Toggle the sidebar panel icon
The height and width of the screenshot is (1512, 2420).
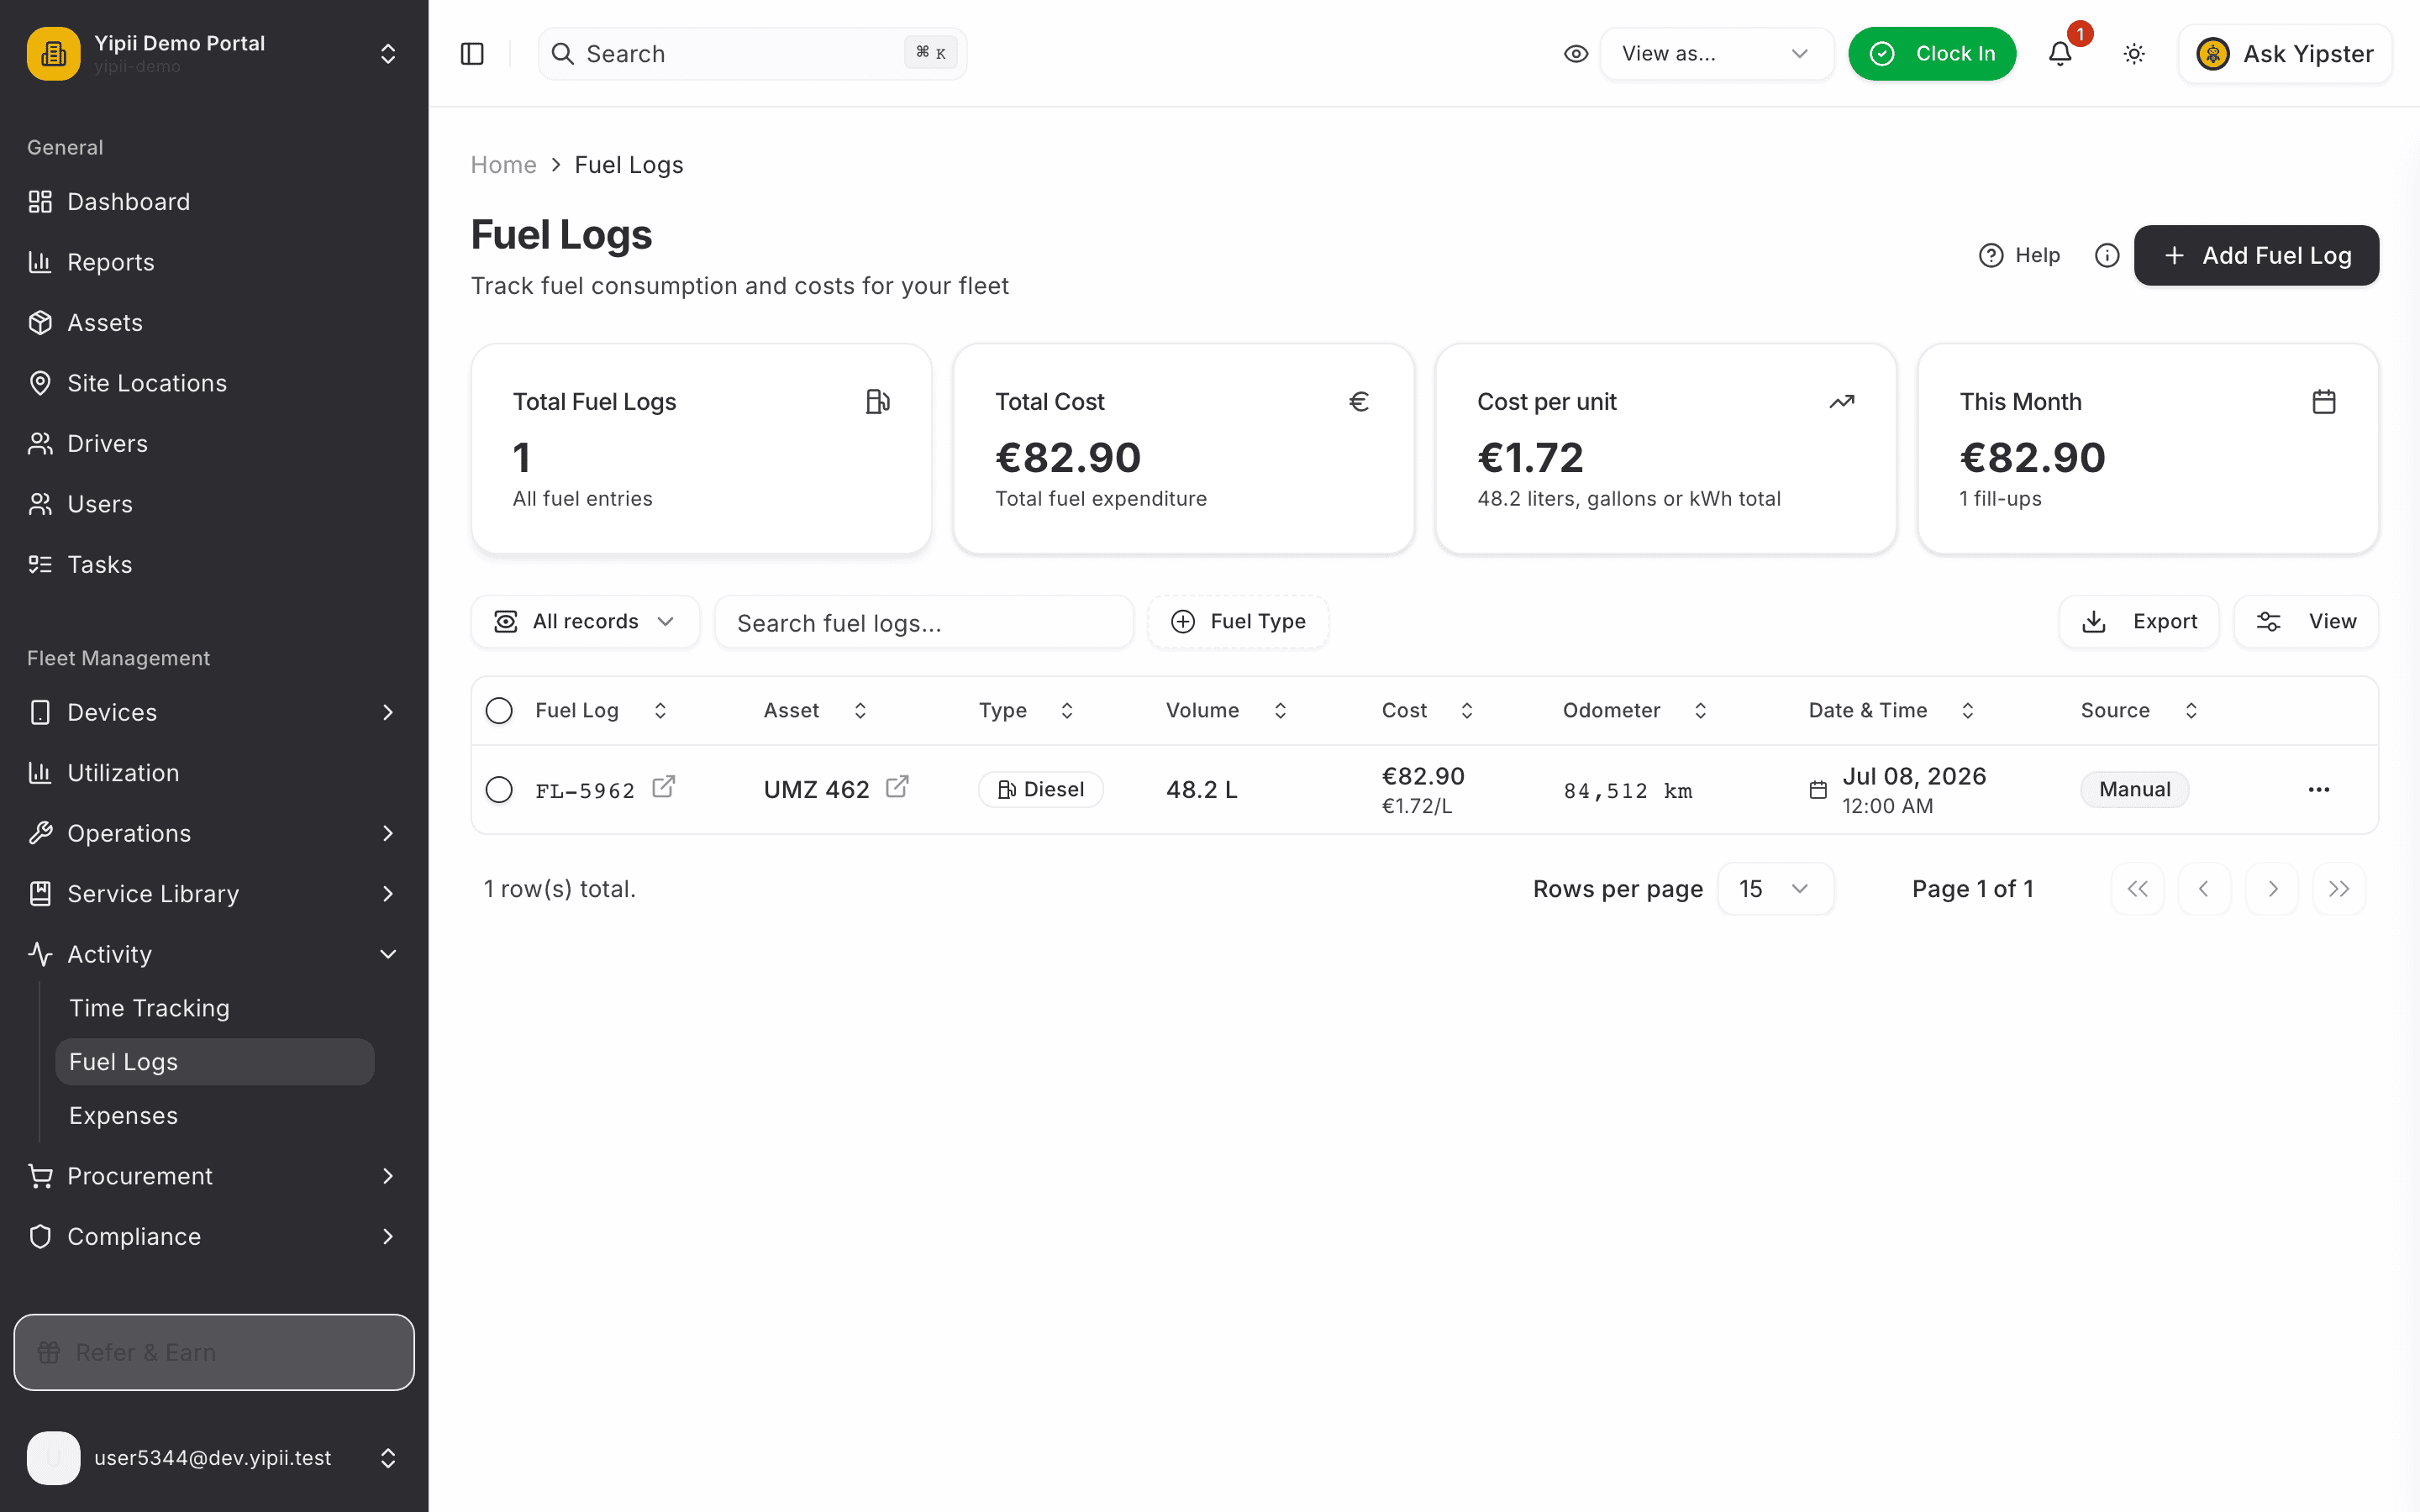click(x=472, y=54)
